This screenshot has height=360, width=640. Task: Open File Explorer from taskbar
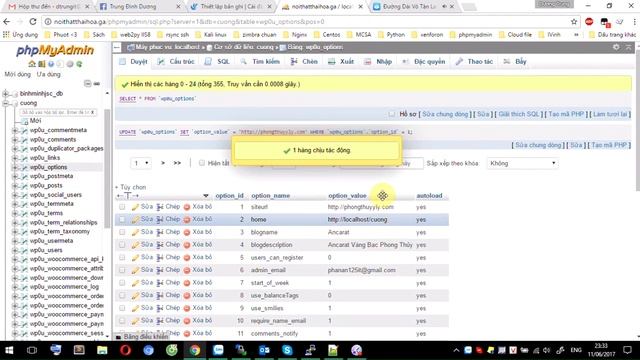pos(102,350)
